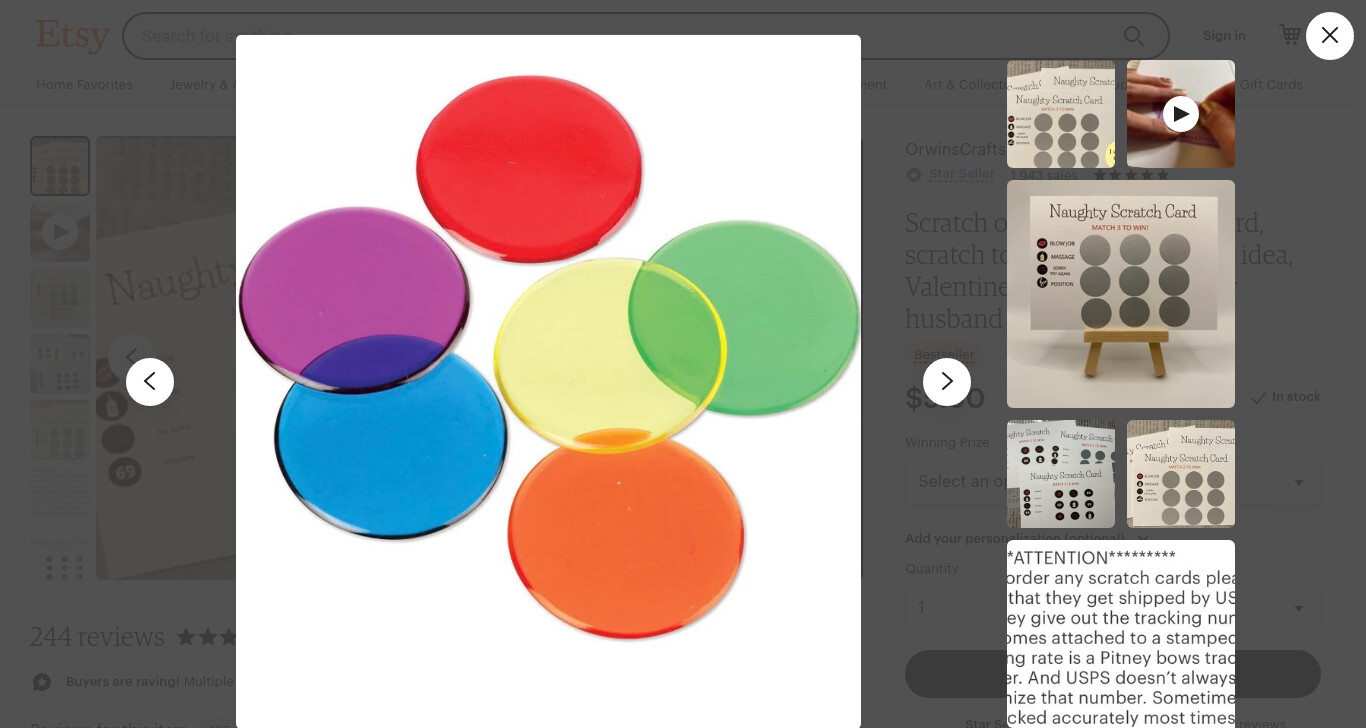The image size is (1366, 728).
Task: Visit the OrwinsCrafts shop page
Action: [955, 149]
